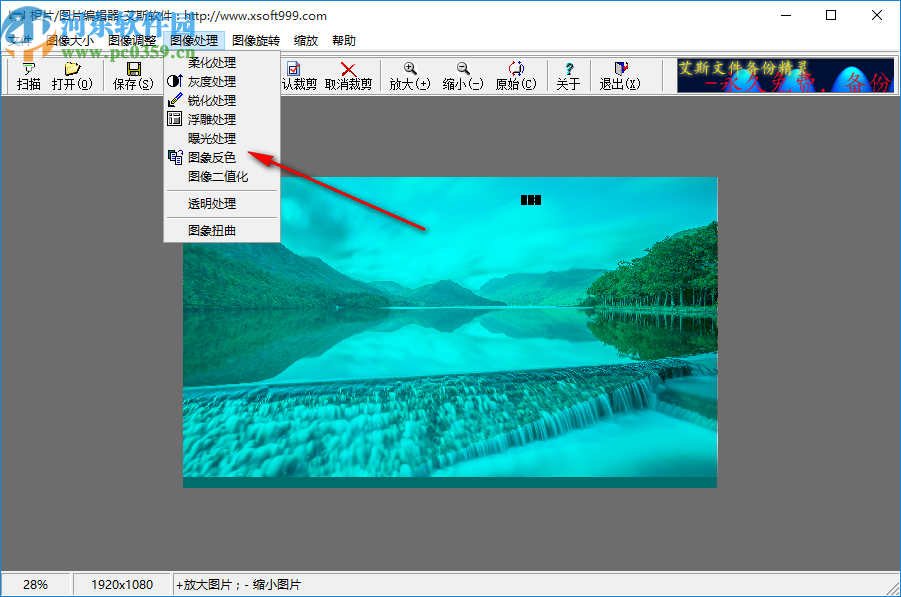901x597 pixels.
Task: Click the 艾斯文件备份精灵 advertisement banner
Action: pyautogui.click(x=786, y=75)
